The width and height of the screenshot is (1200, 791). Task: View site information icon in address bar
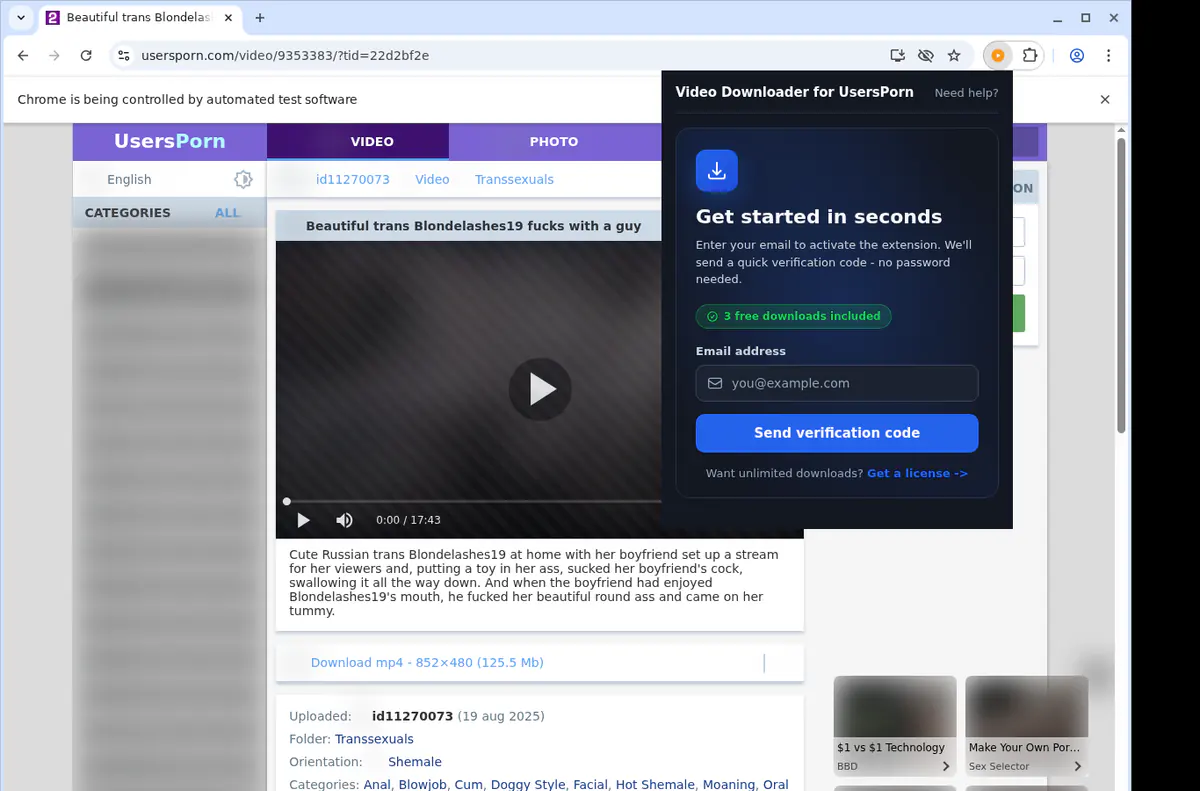123,56
